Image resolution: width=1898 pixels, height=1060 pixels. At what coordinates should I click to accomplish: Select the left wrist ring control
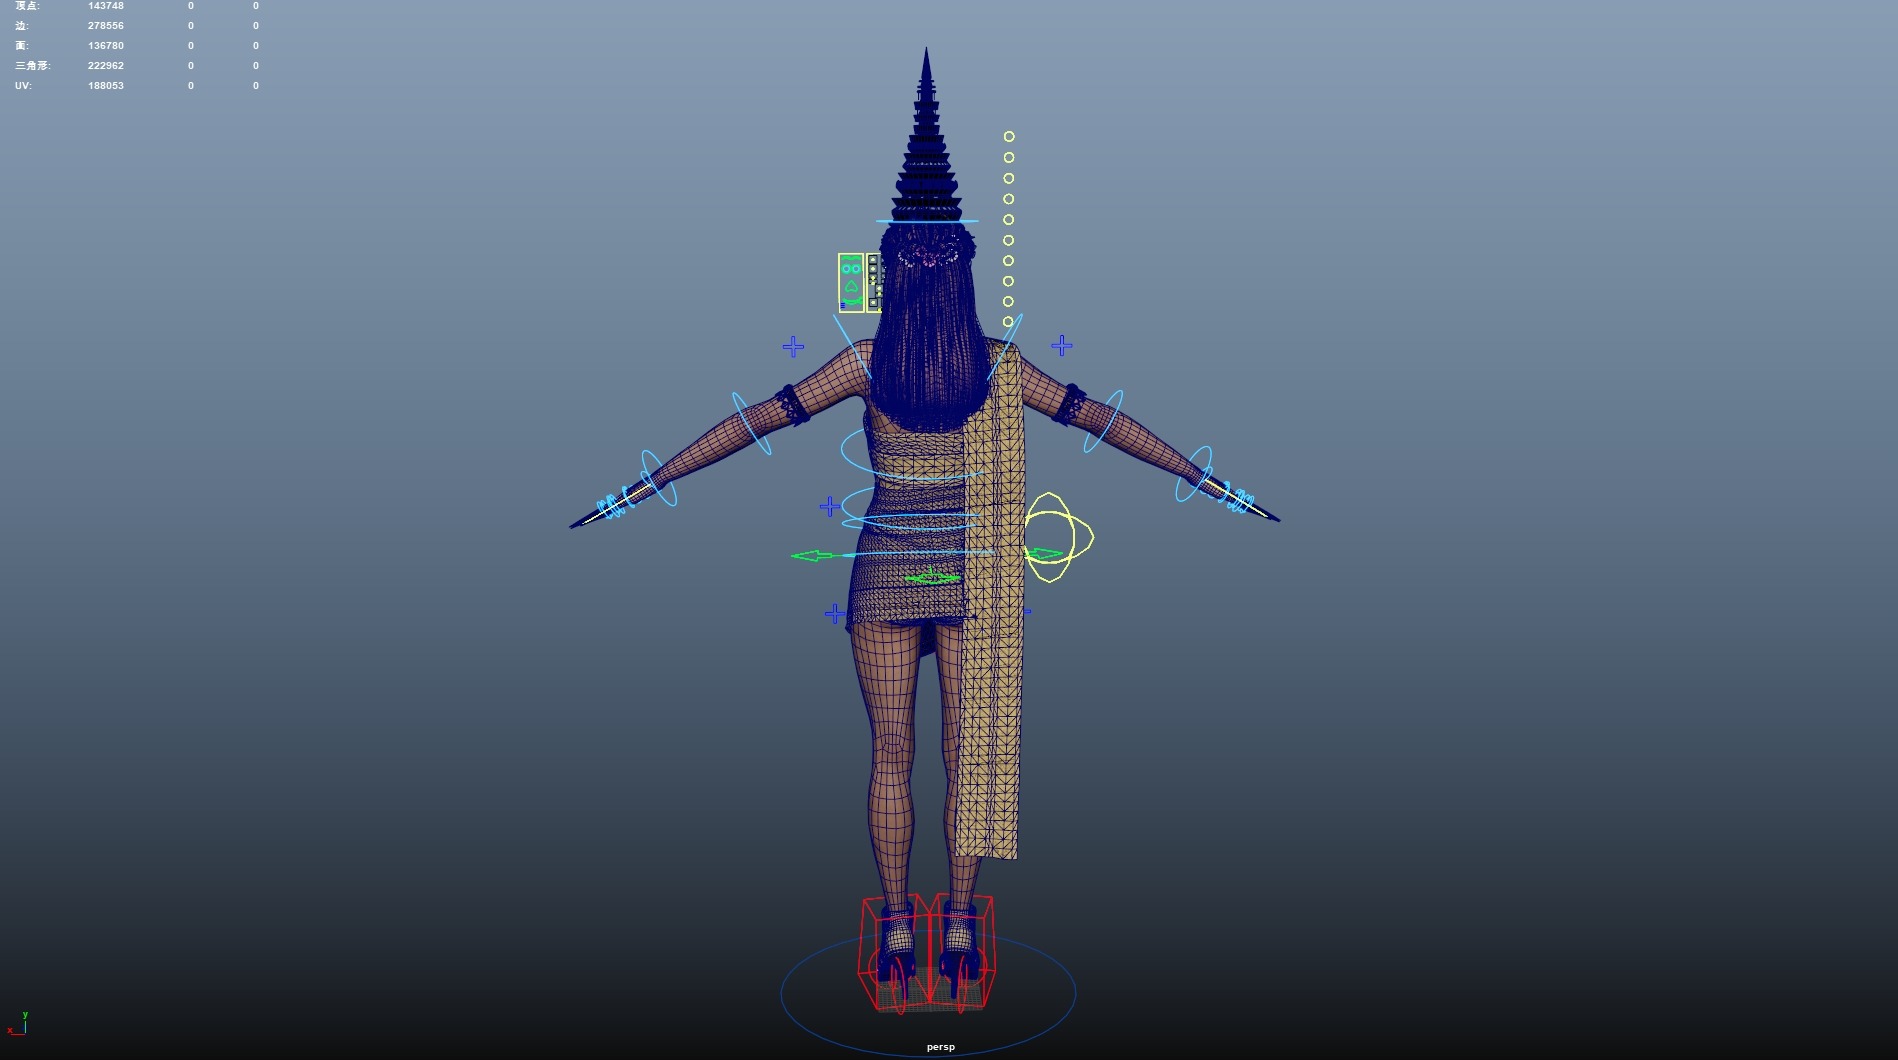point(659,478)
